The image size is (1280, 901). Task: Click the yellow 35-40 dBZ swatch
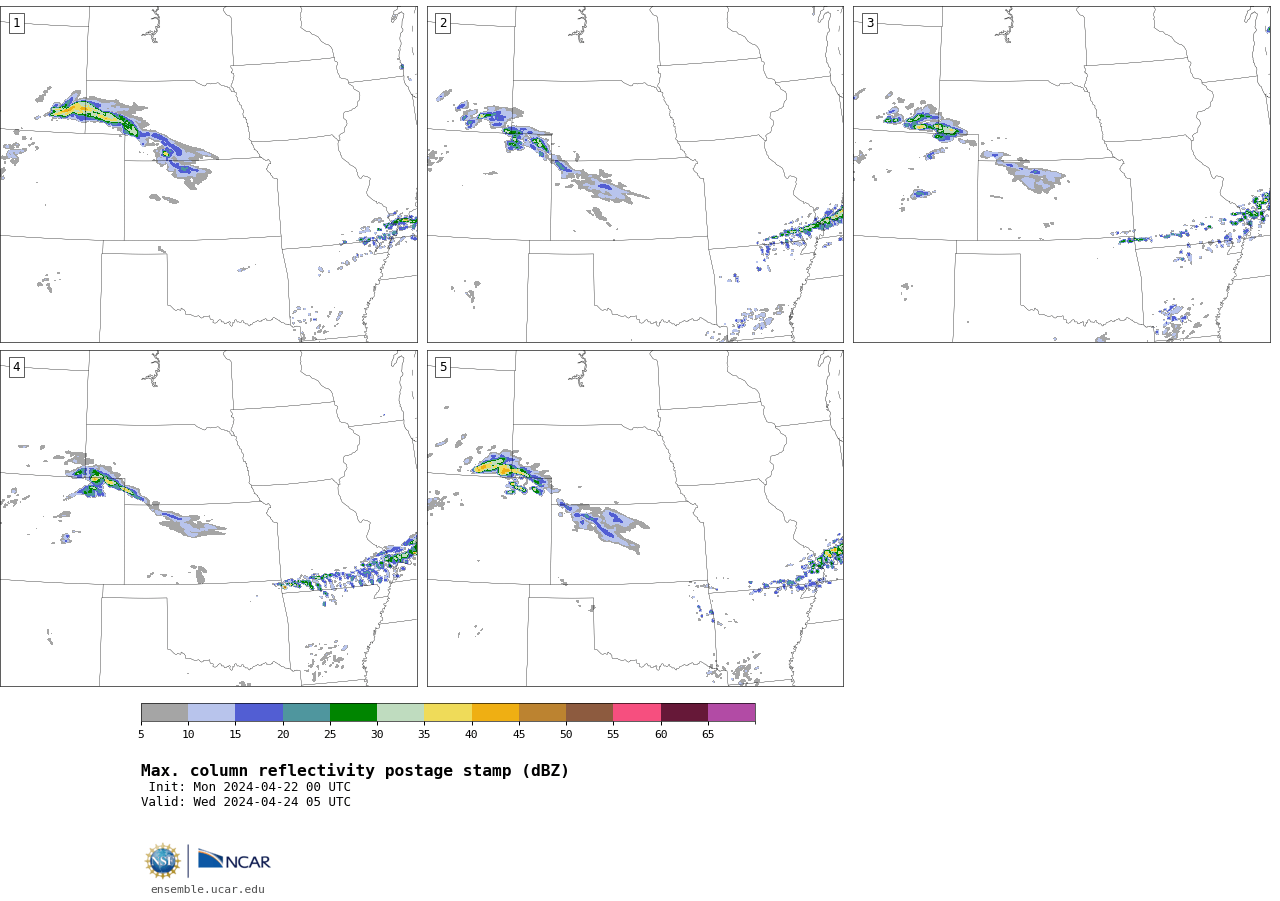448,712
